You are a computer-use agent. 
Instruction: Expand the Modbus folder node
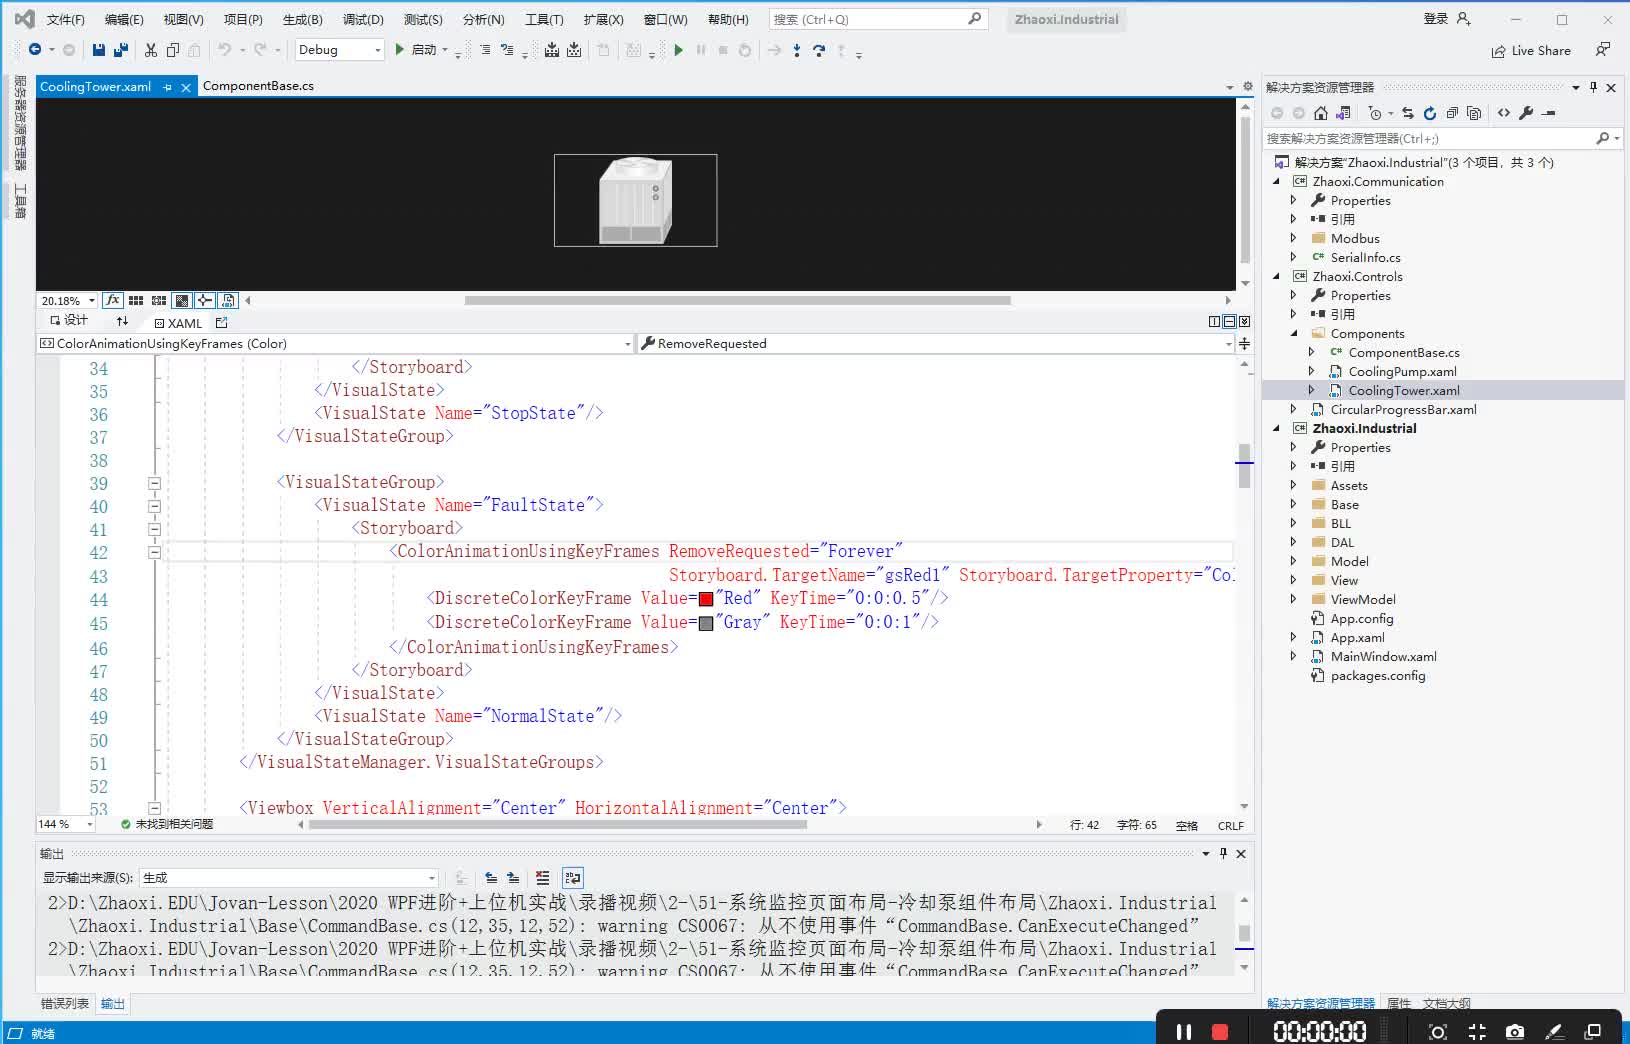[1293, 238]
